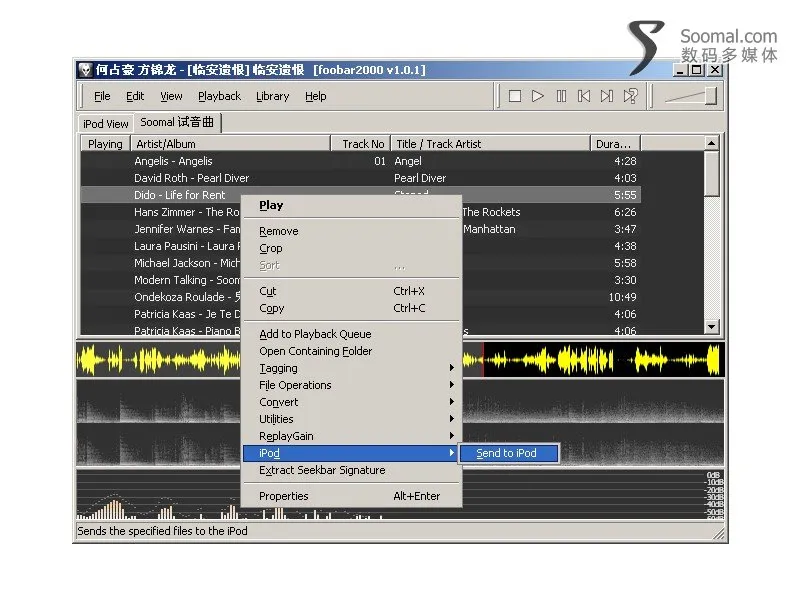The height and width of the screenshot is (600, 800).
Task: Click the Stop playback button
Action: pos(515,96)
